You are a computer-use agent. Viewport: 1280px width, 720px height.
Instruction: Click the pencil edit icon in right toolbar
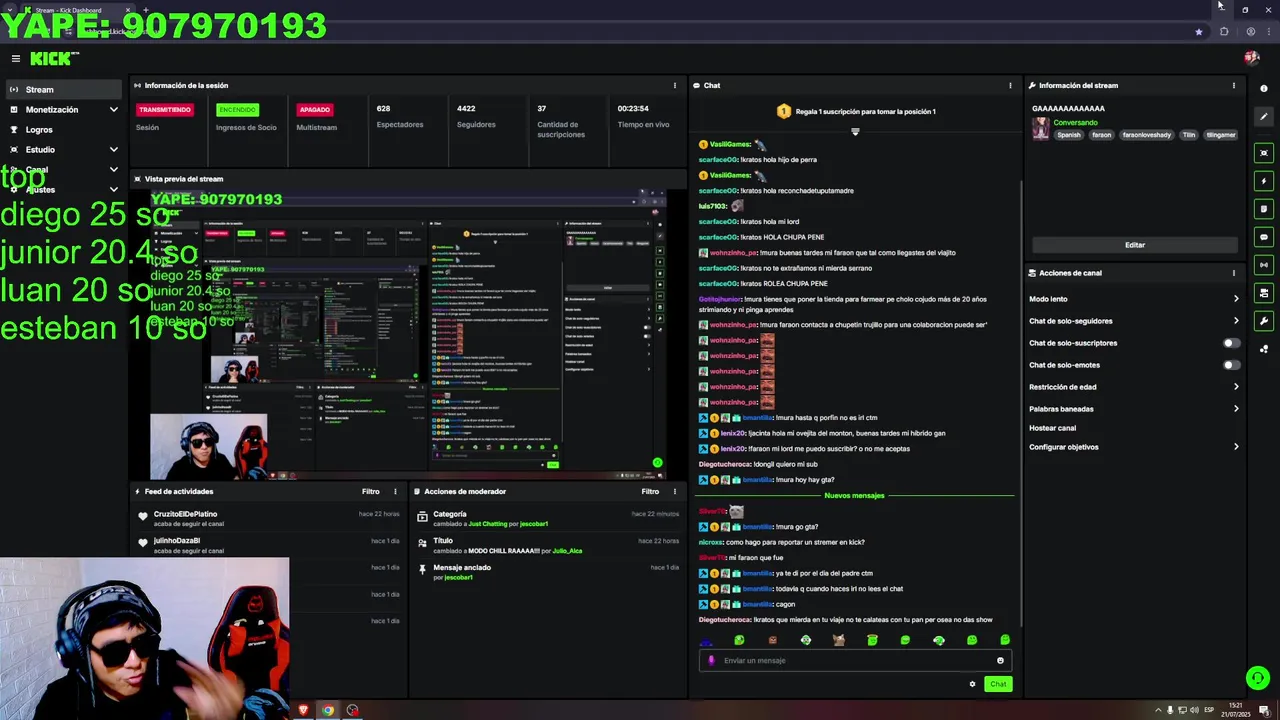click(1264, 117)
